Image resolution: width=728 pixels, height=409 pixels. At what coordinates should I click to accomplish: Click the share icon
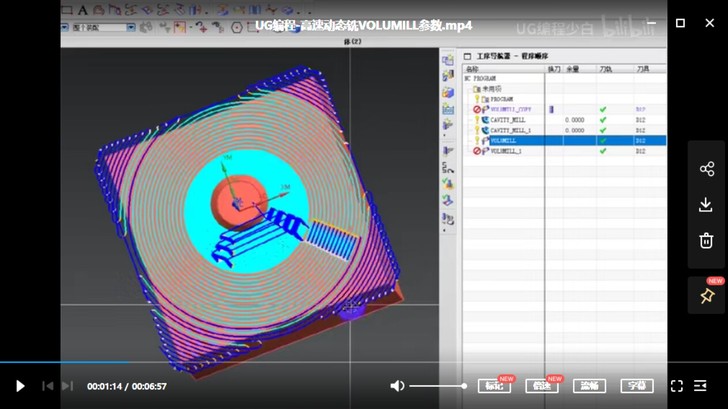click(x=706, y=169)
